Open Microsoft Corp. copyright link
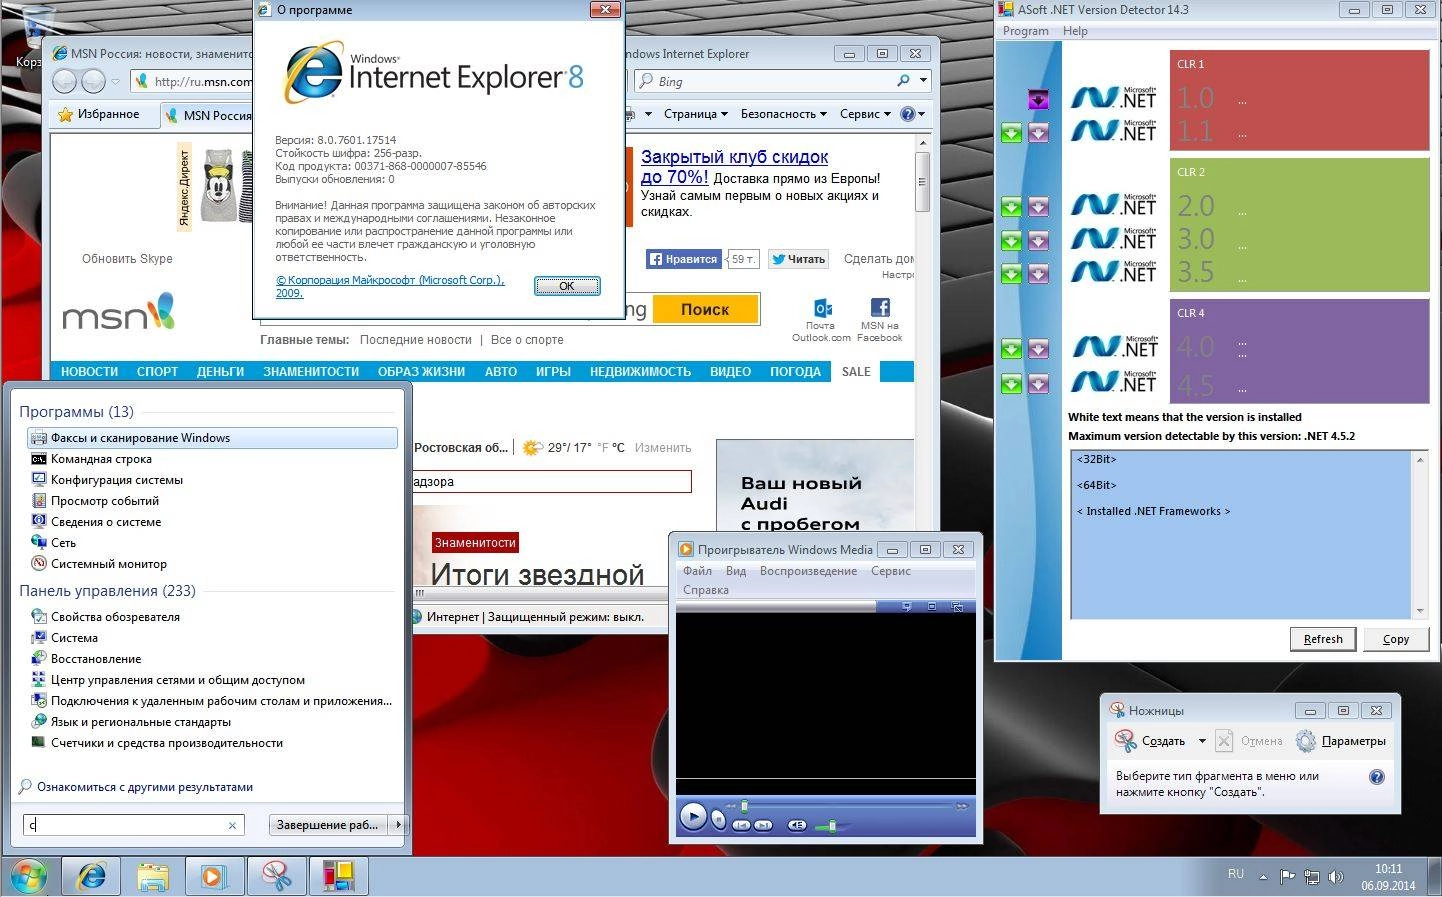Screen dimensions: 1442x897 [x=390, y=287]
